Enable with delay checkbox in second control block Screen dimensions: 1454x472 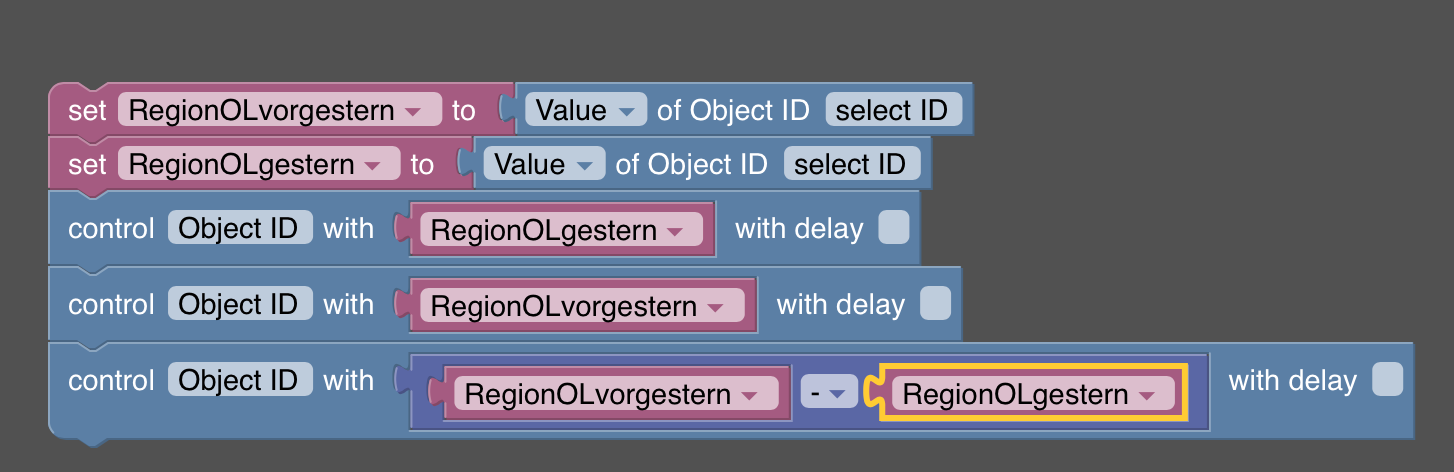pyautogui.click(x=935, y=303)
